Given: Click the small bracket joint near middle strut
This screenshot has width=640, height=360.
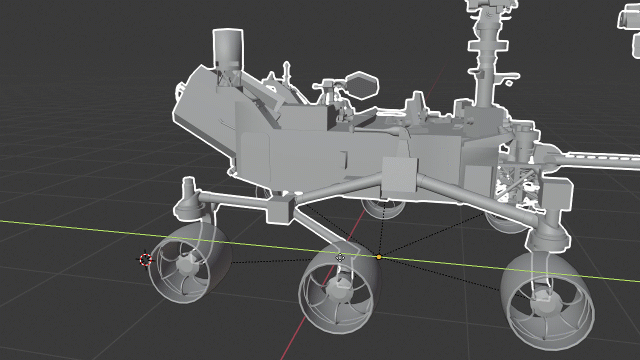Looking at the screenshot, I should pos(279,210).
